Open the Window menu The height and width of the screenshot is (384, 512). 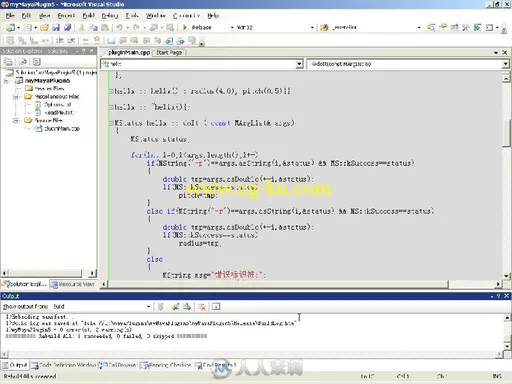pyautogui.click(x=156, y=15)
